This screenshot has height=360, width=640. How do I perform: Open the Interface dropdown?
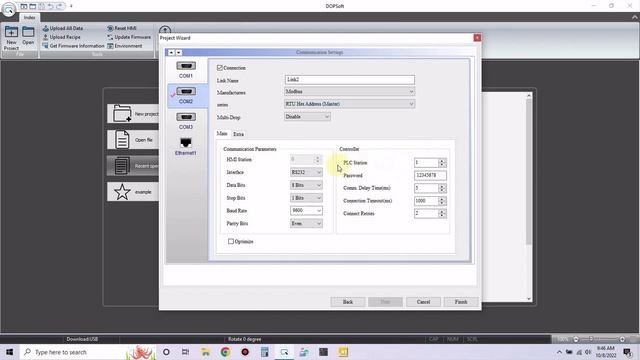(306, 172)
